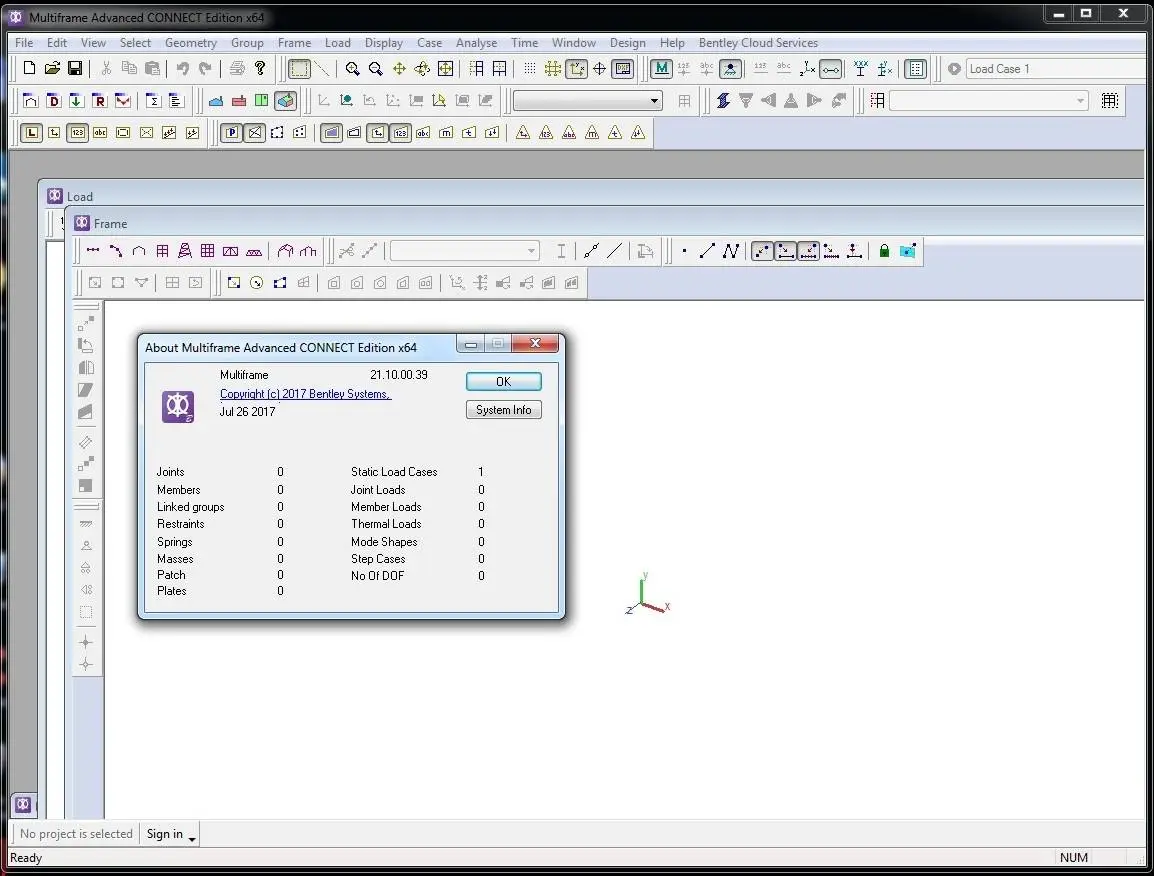Click the Zoom Out magnifier icon

pos(375,68)
